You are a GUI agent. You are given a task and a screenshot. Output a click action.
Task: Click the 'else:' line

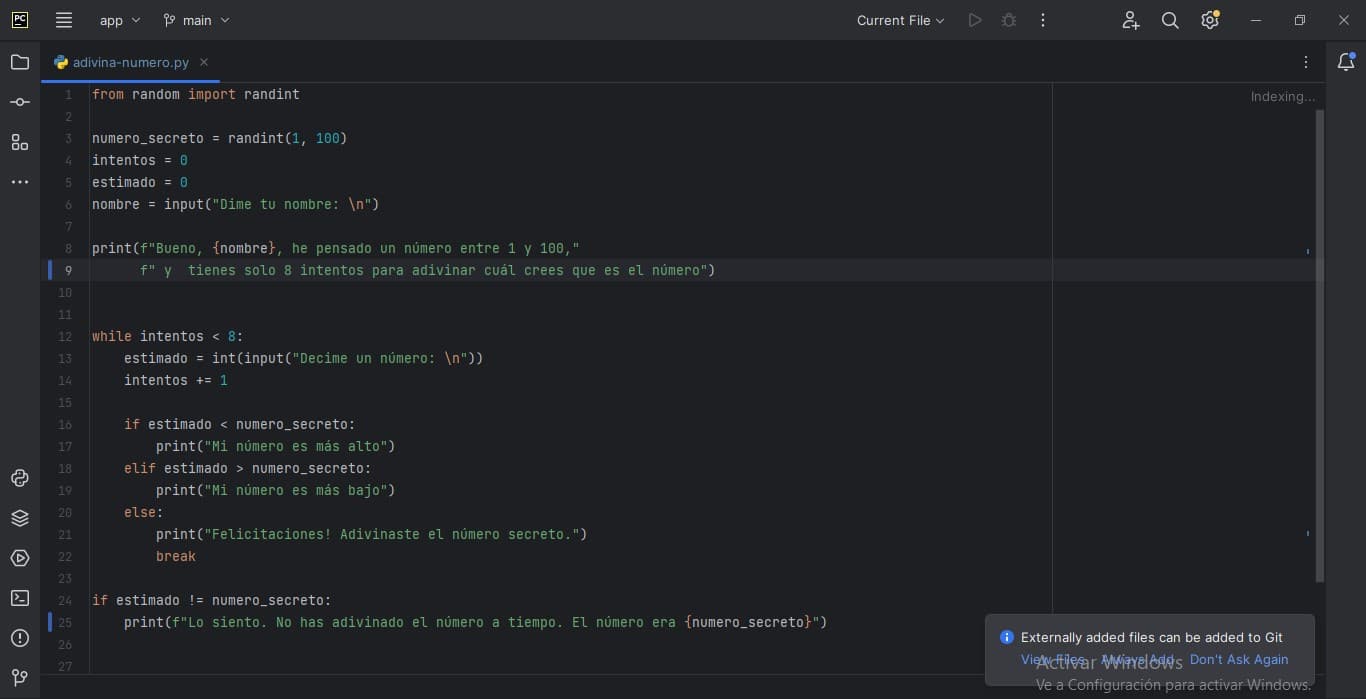click(x=144, y=512)
